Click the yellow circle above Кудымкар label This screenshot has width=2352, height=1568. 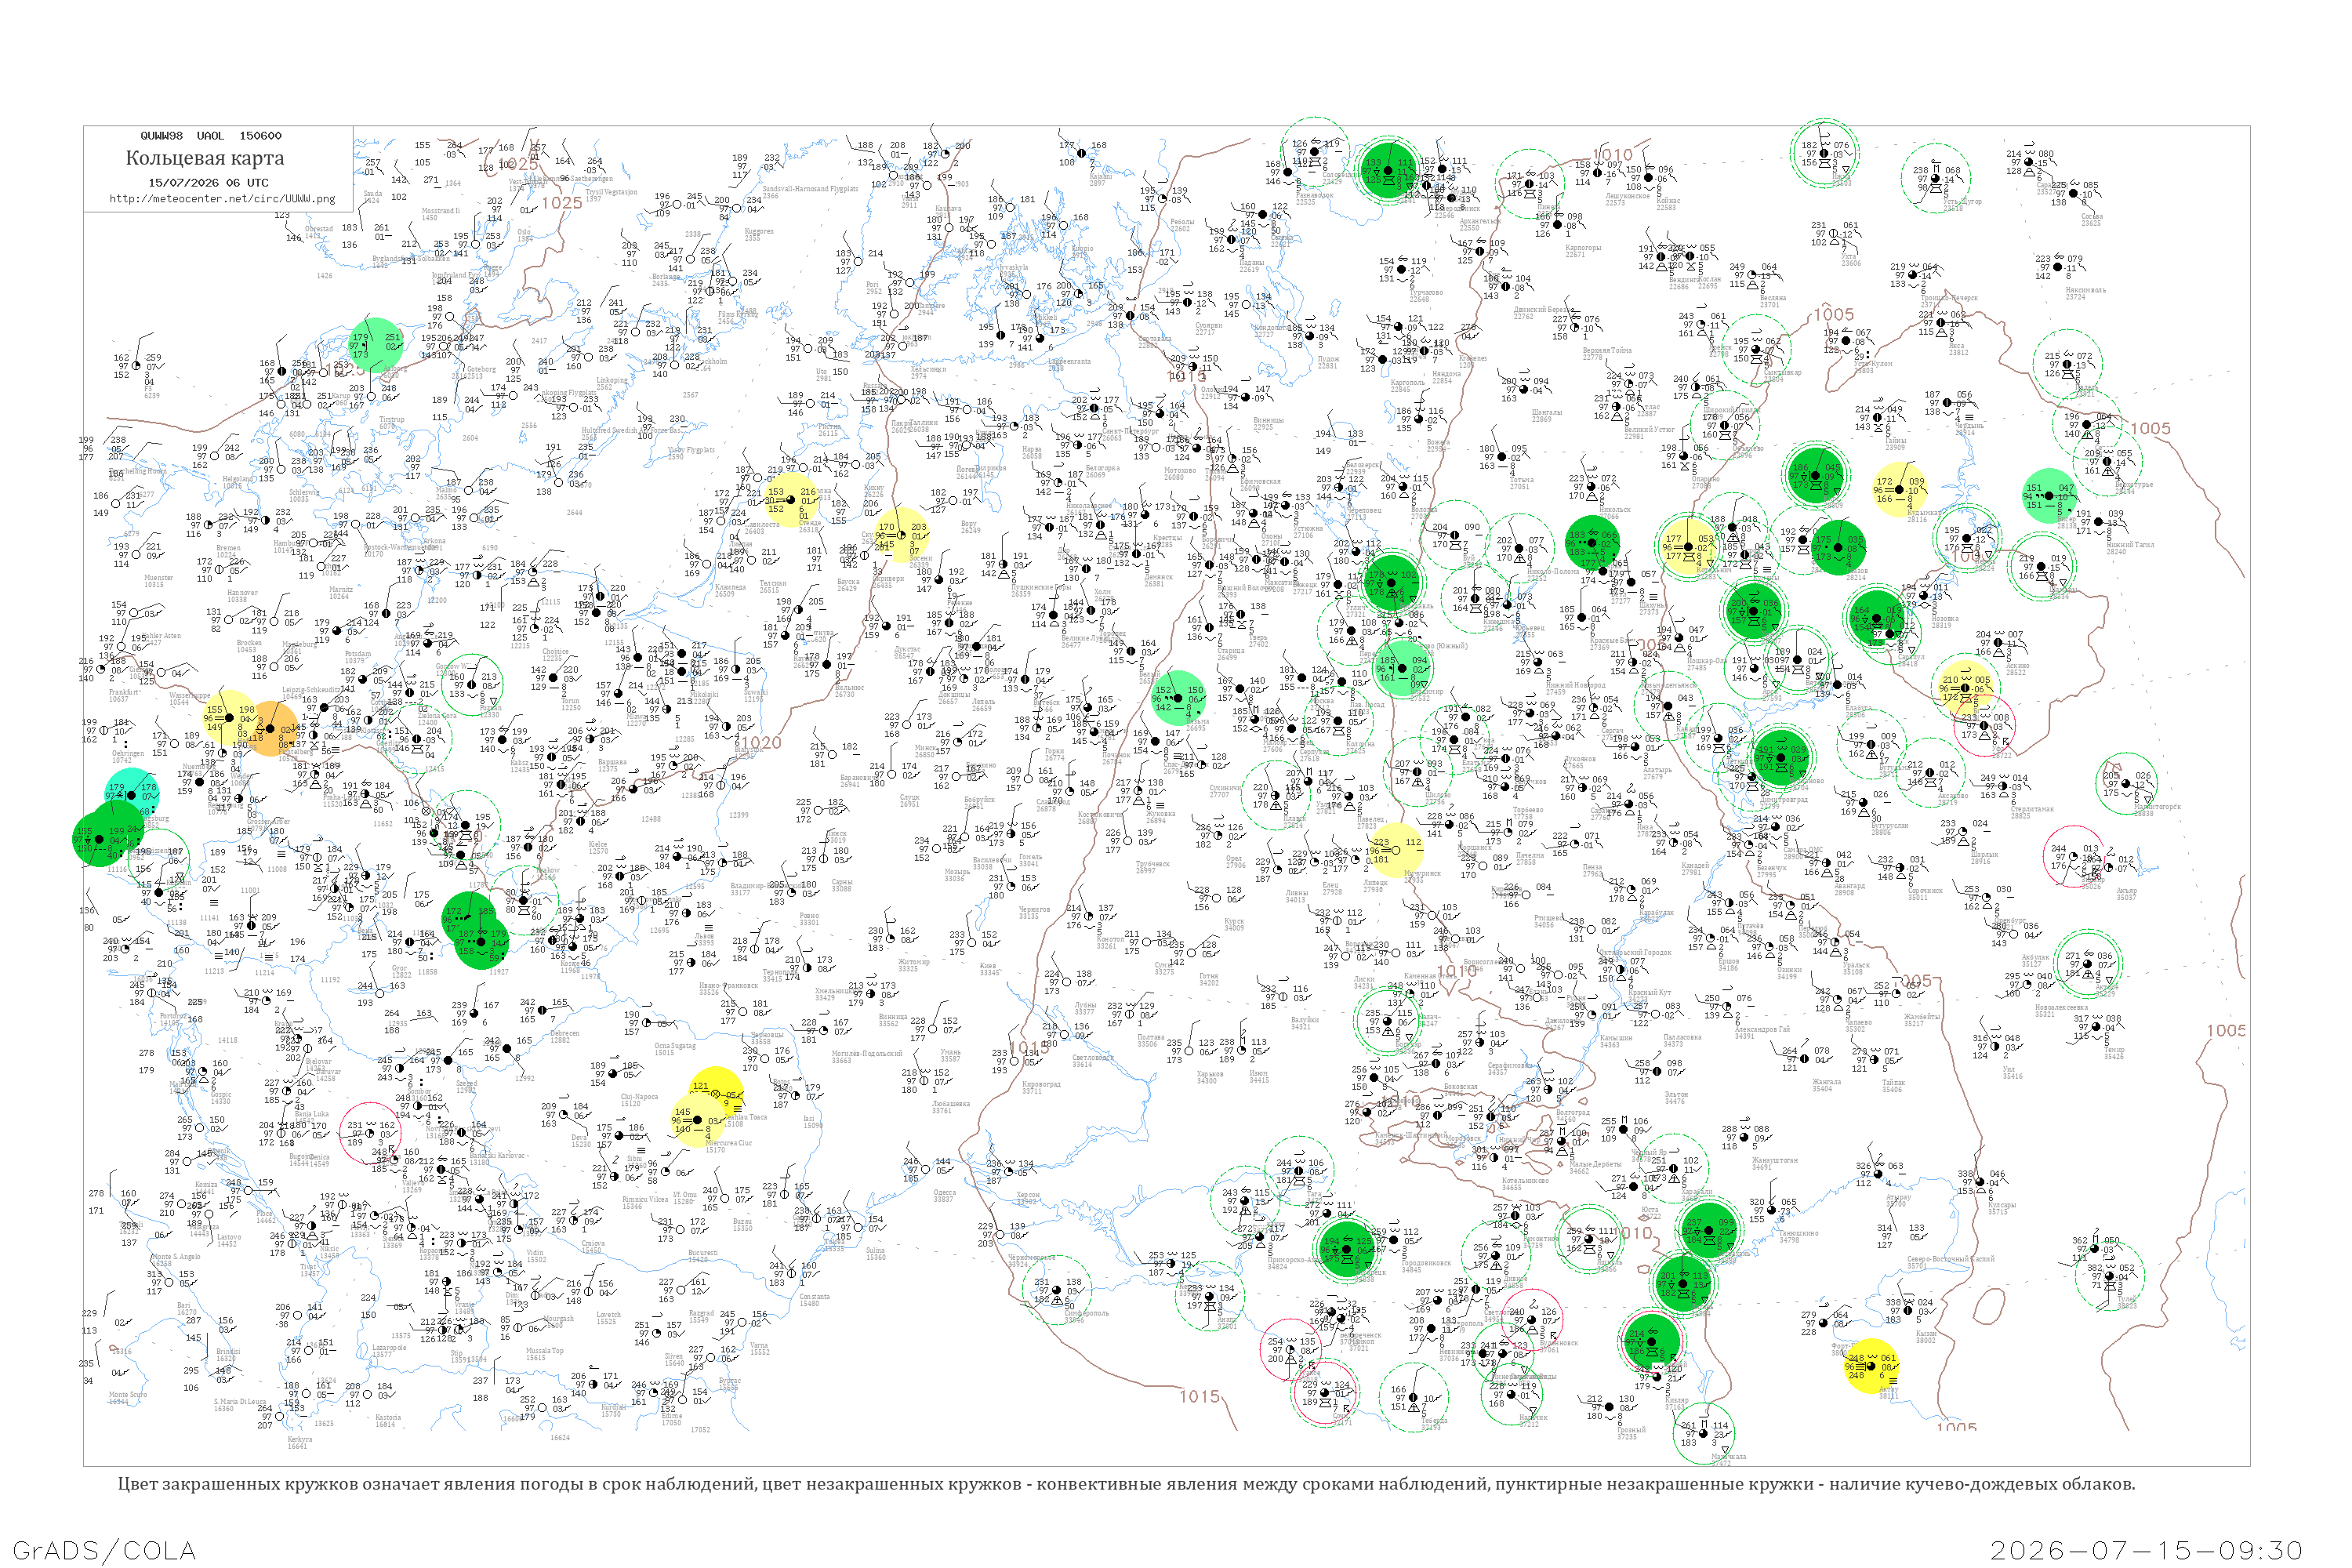coord(1899,489)
